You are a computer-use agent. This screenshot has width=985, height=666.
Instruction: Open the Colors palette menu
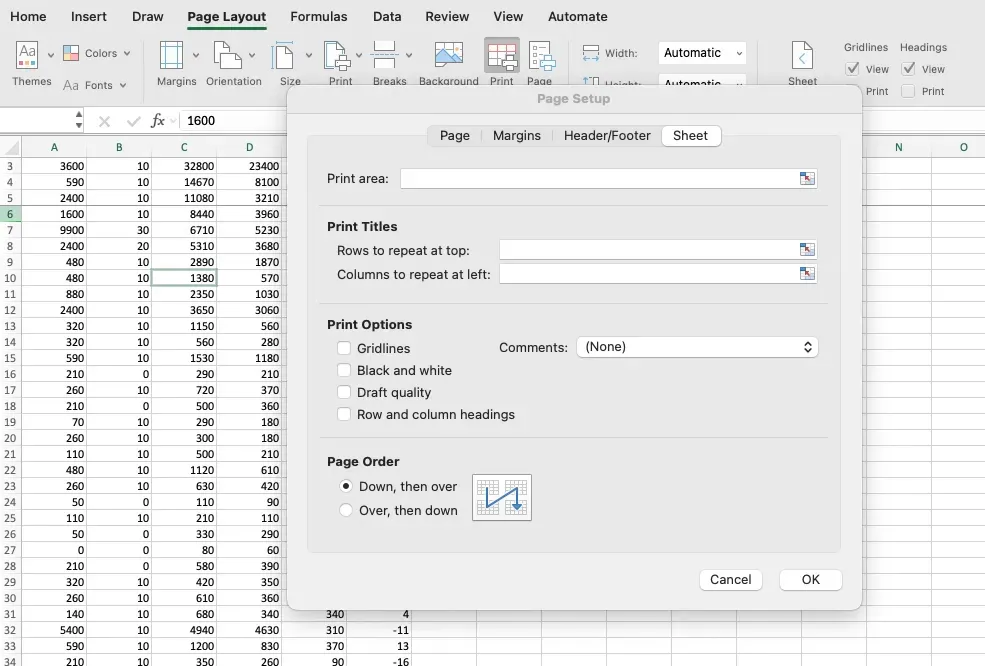[97, 53]
